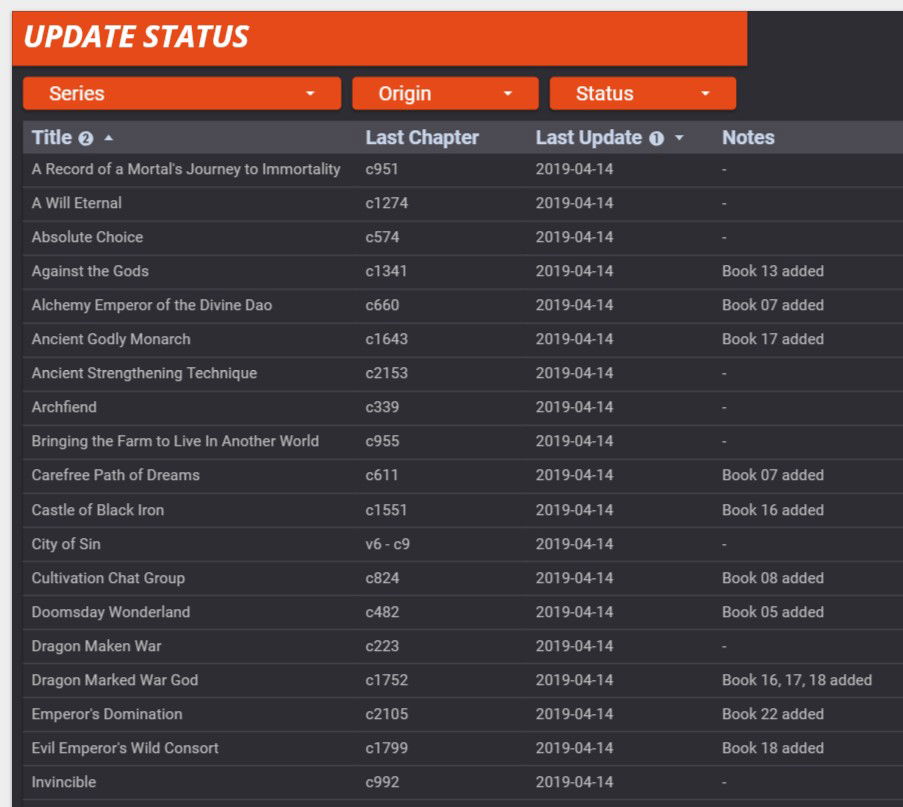Click chapter value c611
Image resolution: width=903 pixels, height=807 pixels.
point(381,475)
